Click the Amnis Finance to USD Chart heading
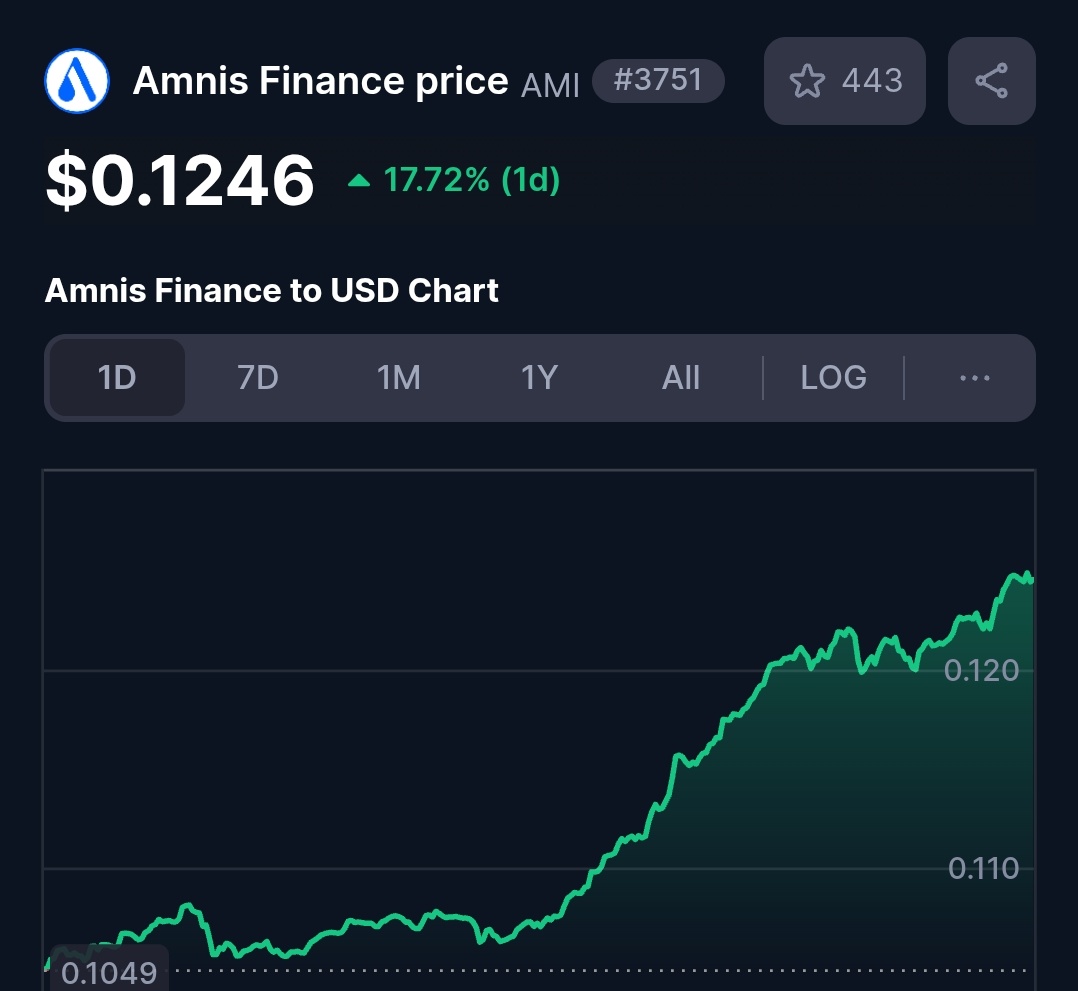The height and width of the screenshot is (991, 1078). pos(272,290)
